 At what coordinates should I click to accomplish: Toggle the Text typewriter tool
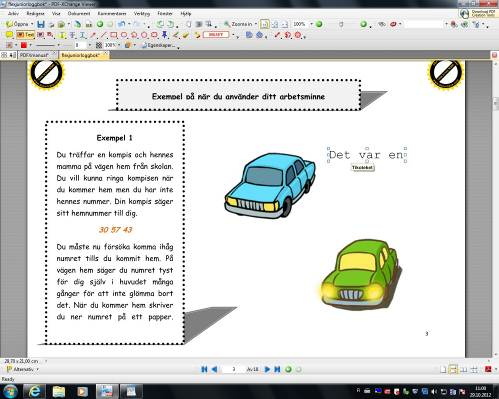25,35
